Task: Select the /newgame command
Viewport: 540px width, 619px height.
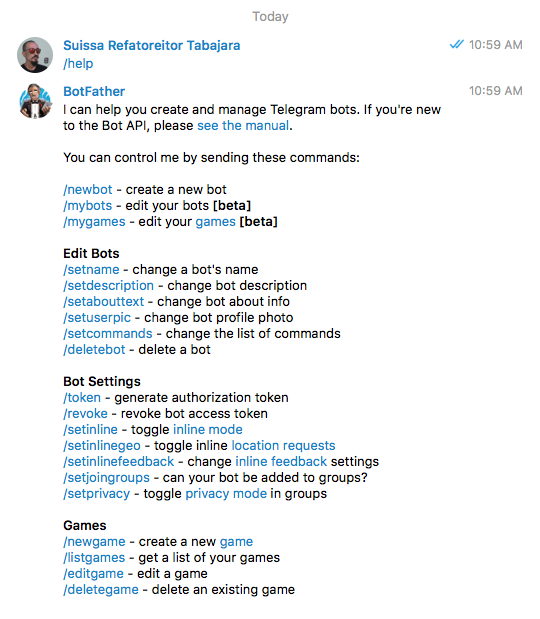Action: (94, 542)
